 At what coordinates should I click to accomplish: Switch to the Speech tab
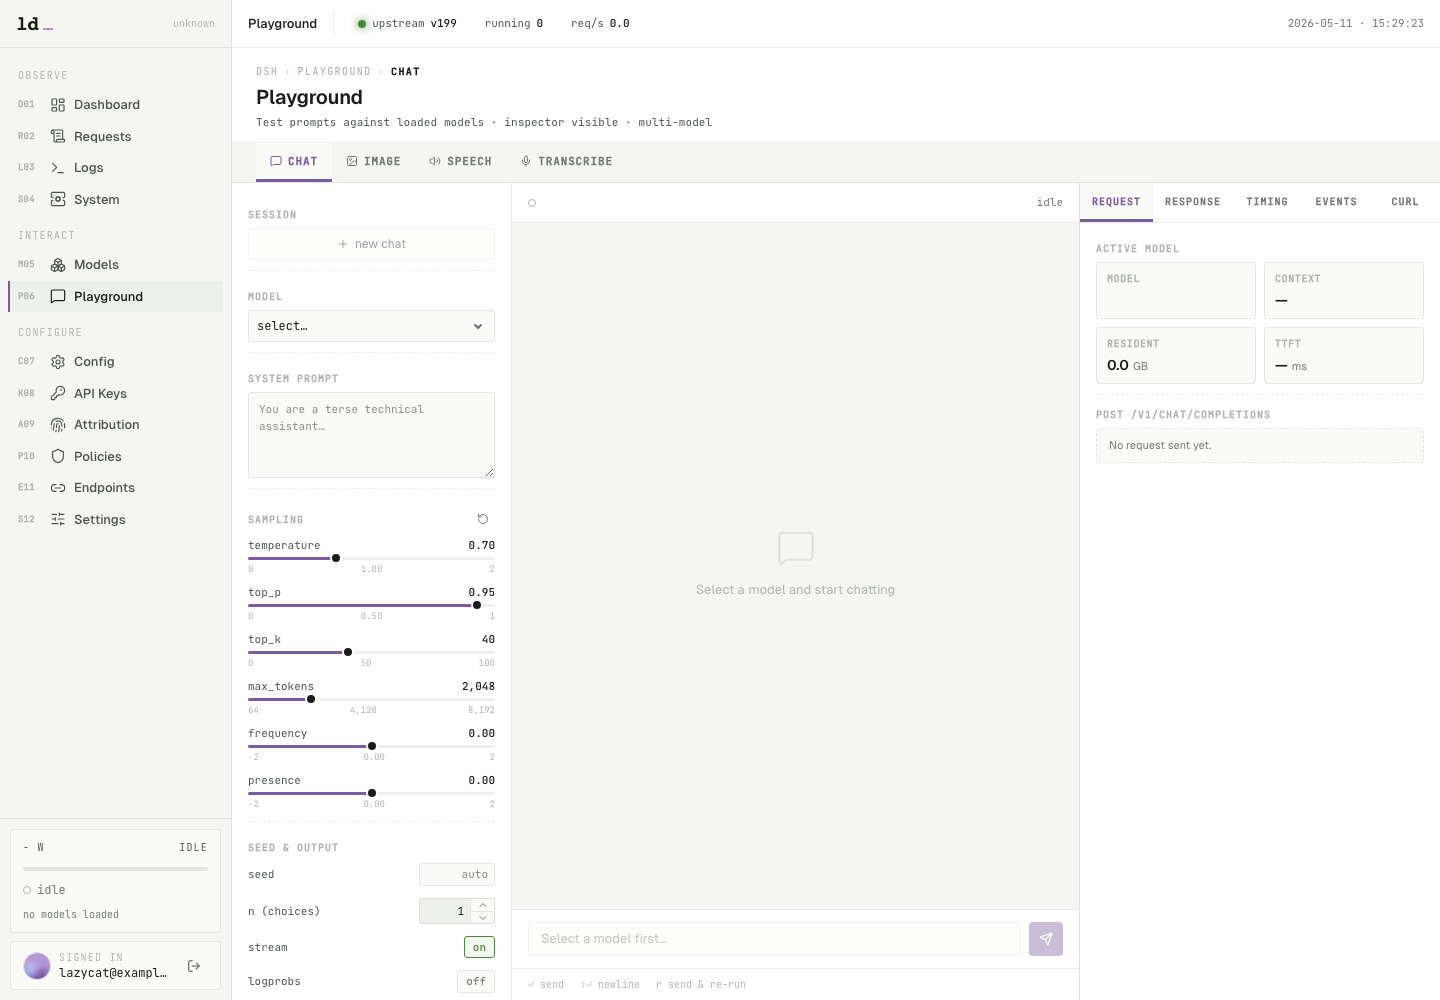tap(461, 161)
